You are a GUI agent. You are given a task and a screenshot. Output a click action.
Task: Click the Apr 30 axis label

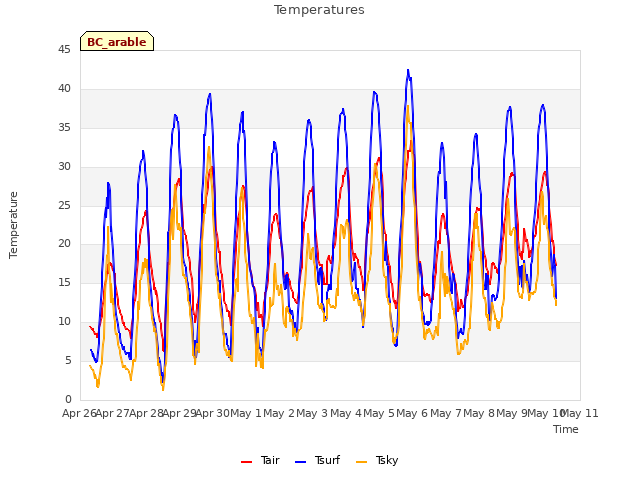[213, 413]
